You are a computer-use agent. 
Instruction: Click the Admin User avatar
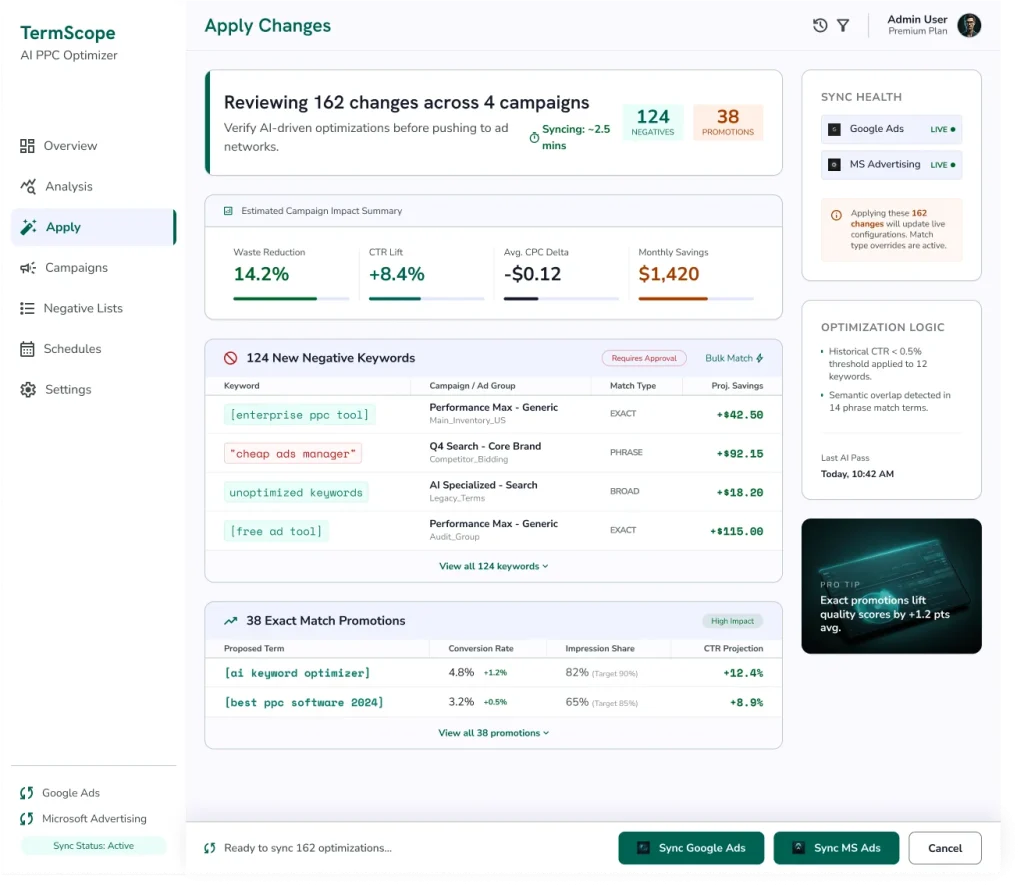[968, 25]
